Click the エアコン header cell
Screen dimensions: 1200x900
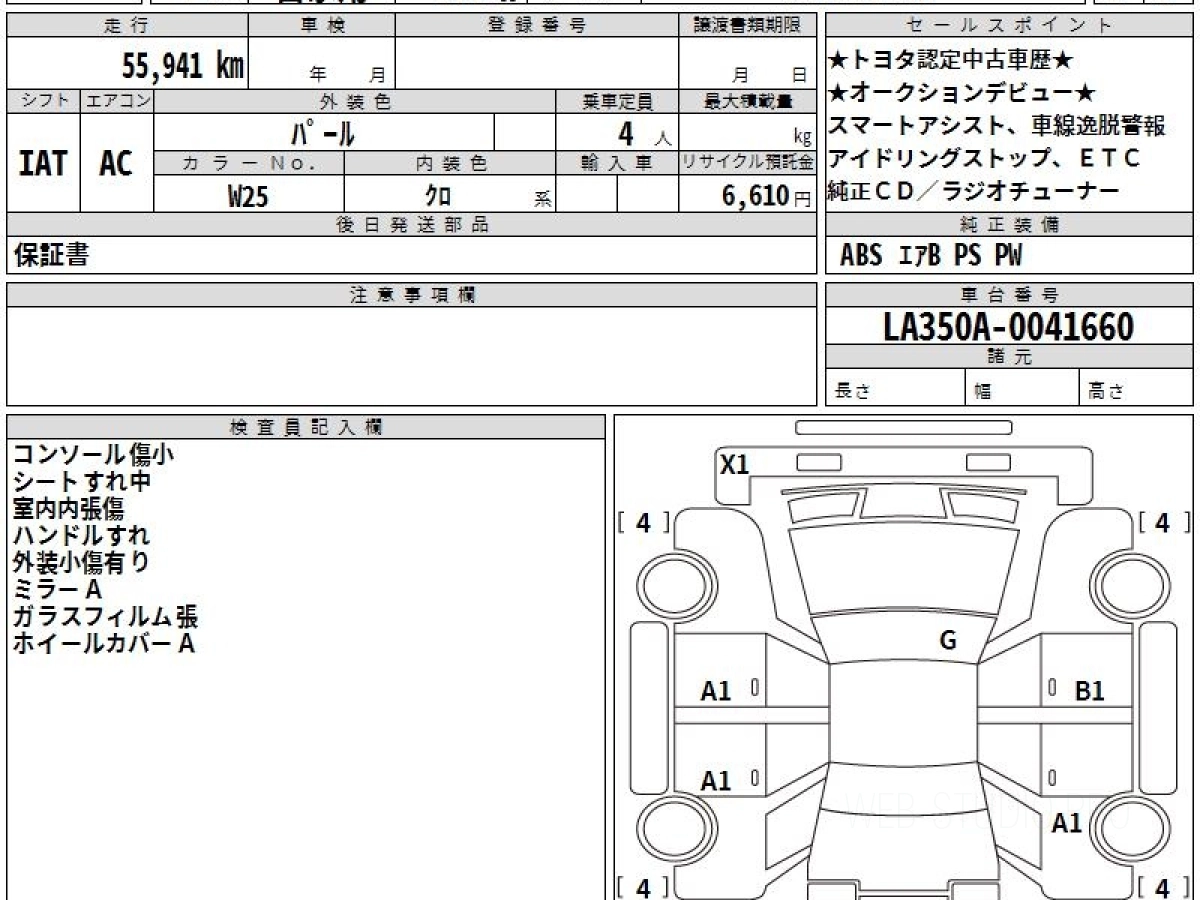pos(117,101)
